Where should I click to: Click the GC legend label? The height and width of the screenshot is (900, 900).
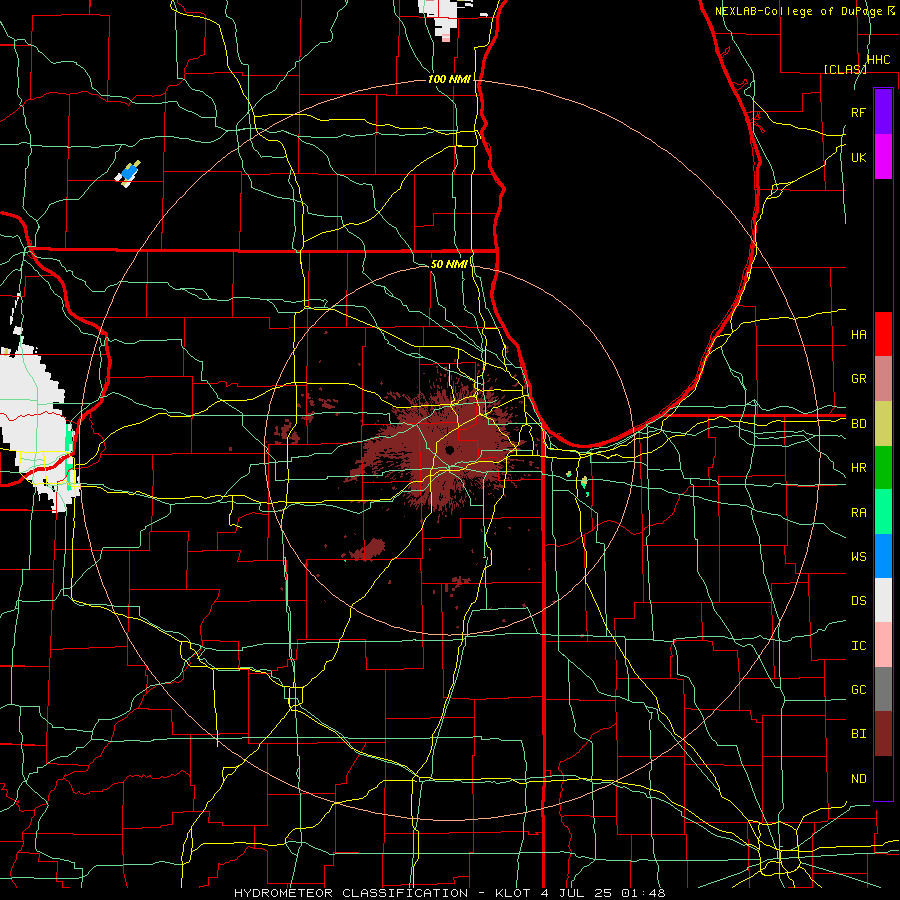click(859, 690)
